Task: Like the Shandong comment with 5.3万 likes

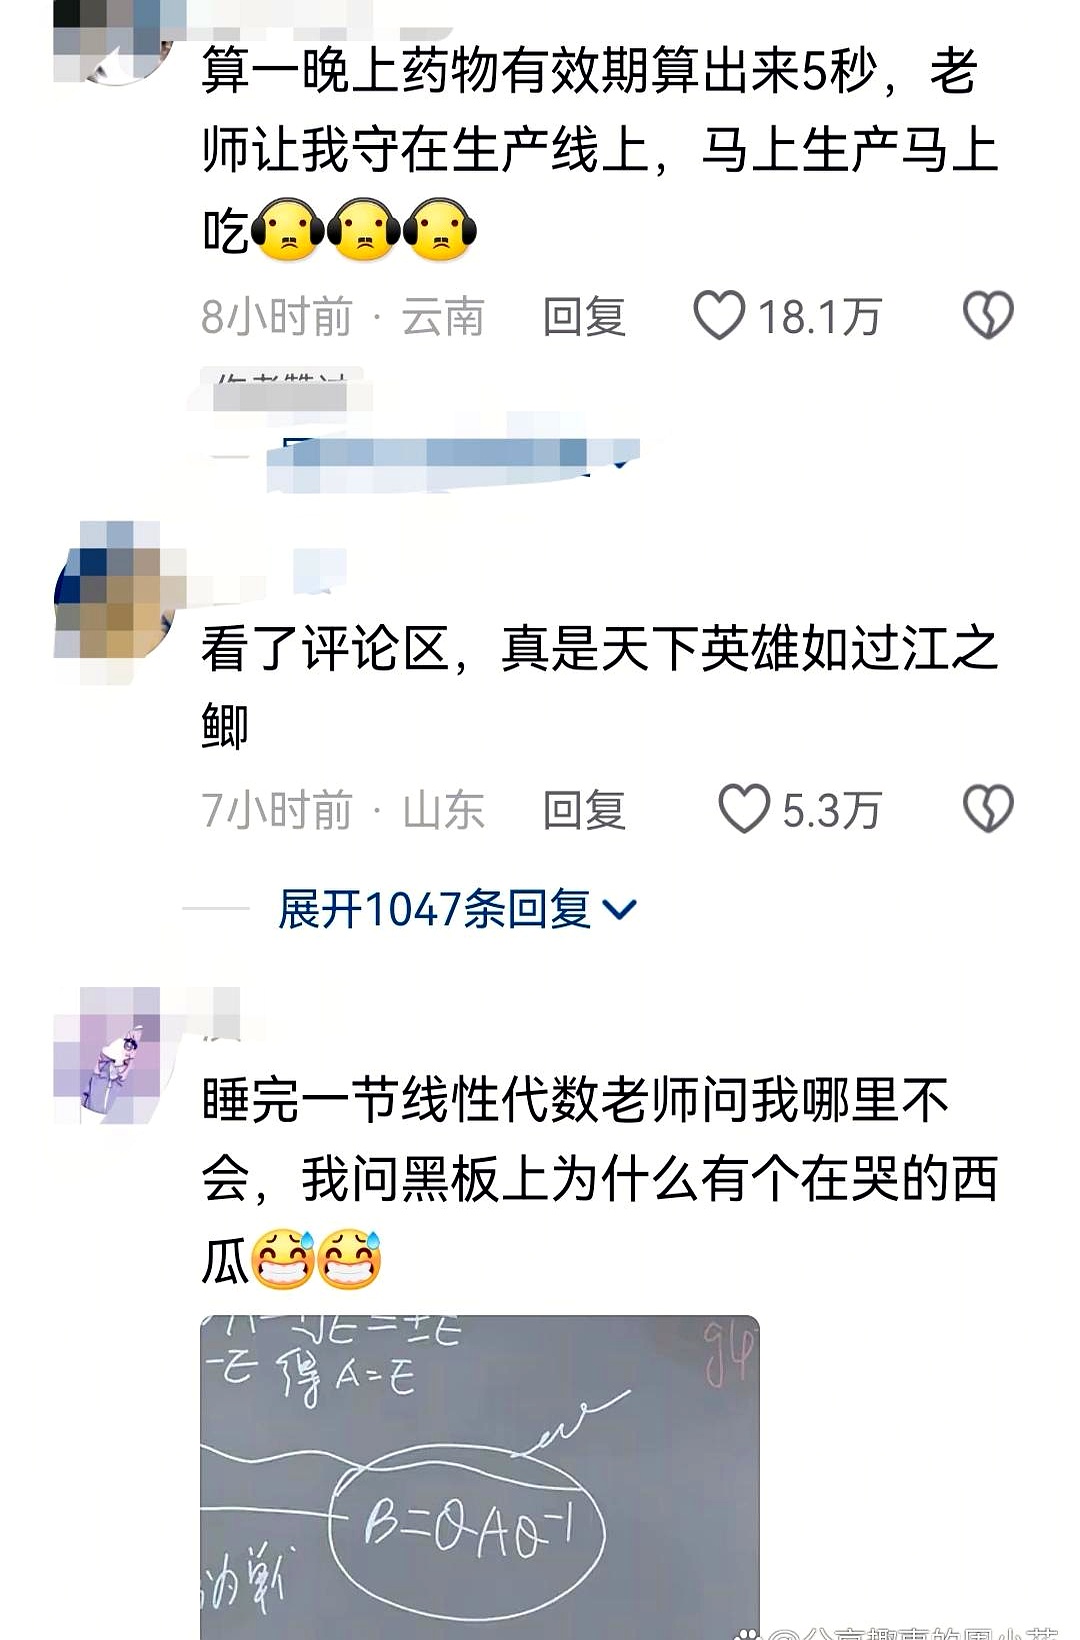Action: (744, 809)
